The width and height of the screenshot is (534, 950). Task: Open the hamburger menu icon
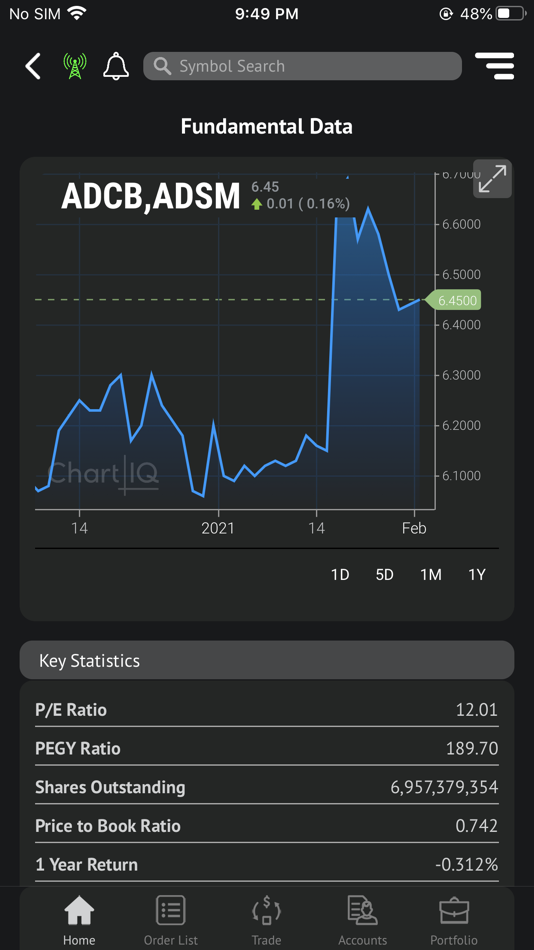click(495, 66)
